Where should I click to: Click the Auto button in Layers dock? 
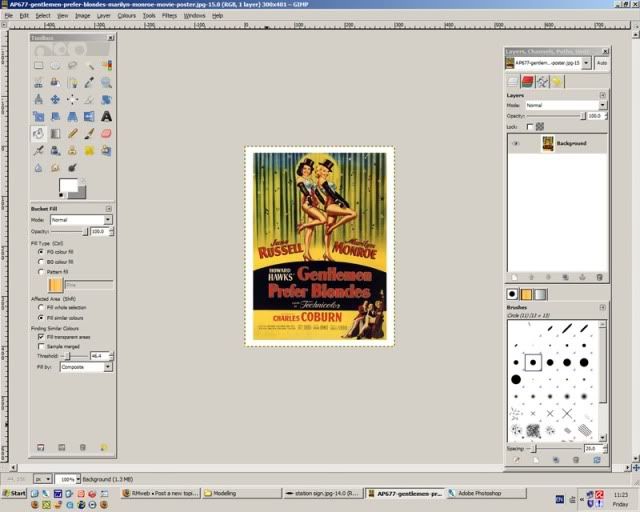tap(602, 63)
